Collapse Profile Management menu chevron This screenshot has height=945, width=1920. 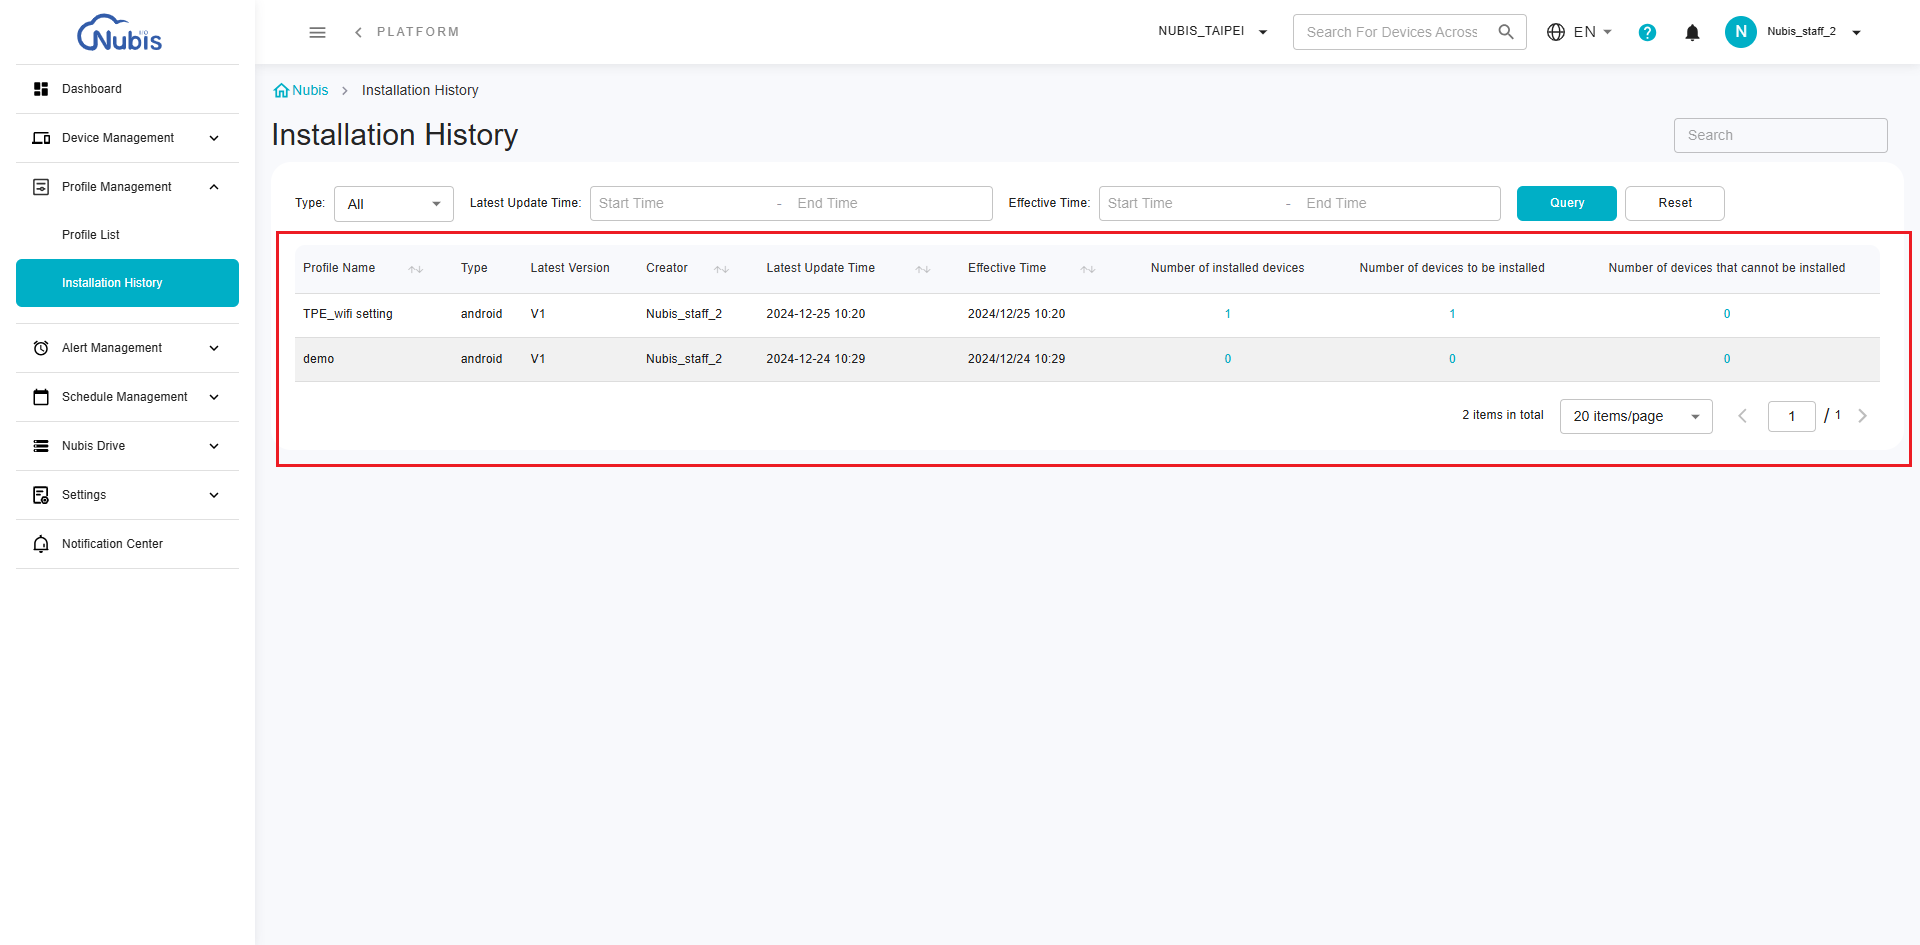pos(214,187)
